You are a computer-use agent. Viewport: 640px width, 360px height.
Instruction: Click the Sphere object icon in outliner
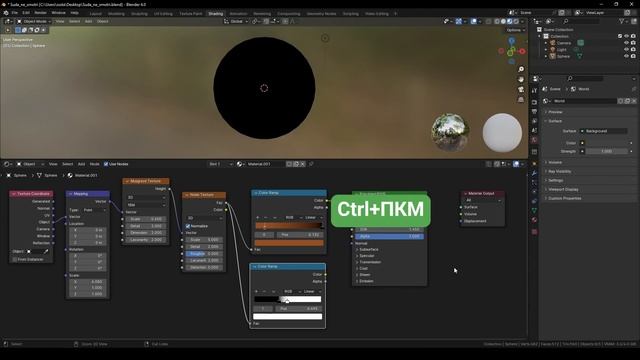pyautogui.click(x=553, y=56)
